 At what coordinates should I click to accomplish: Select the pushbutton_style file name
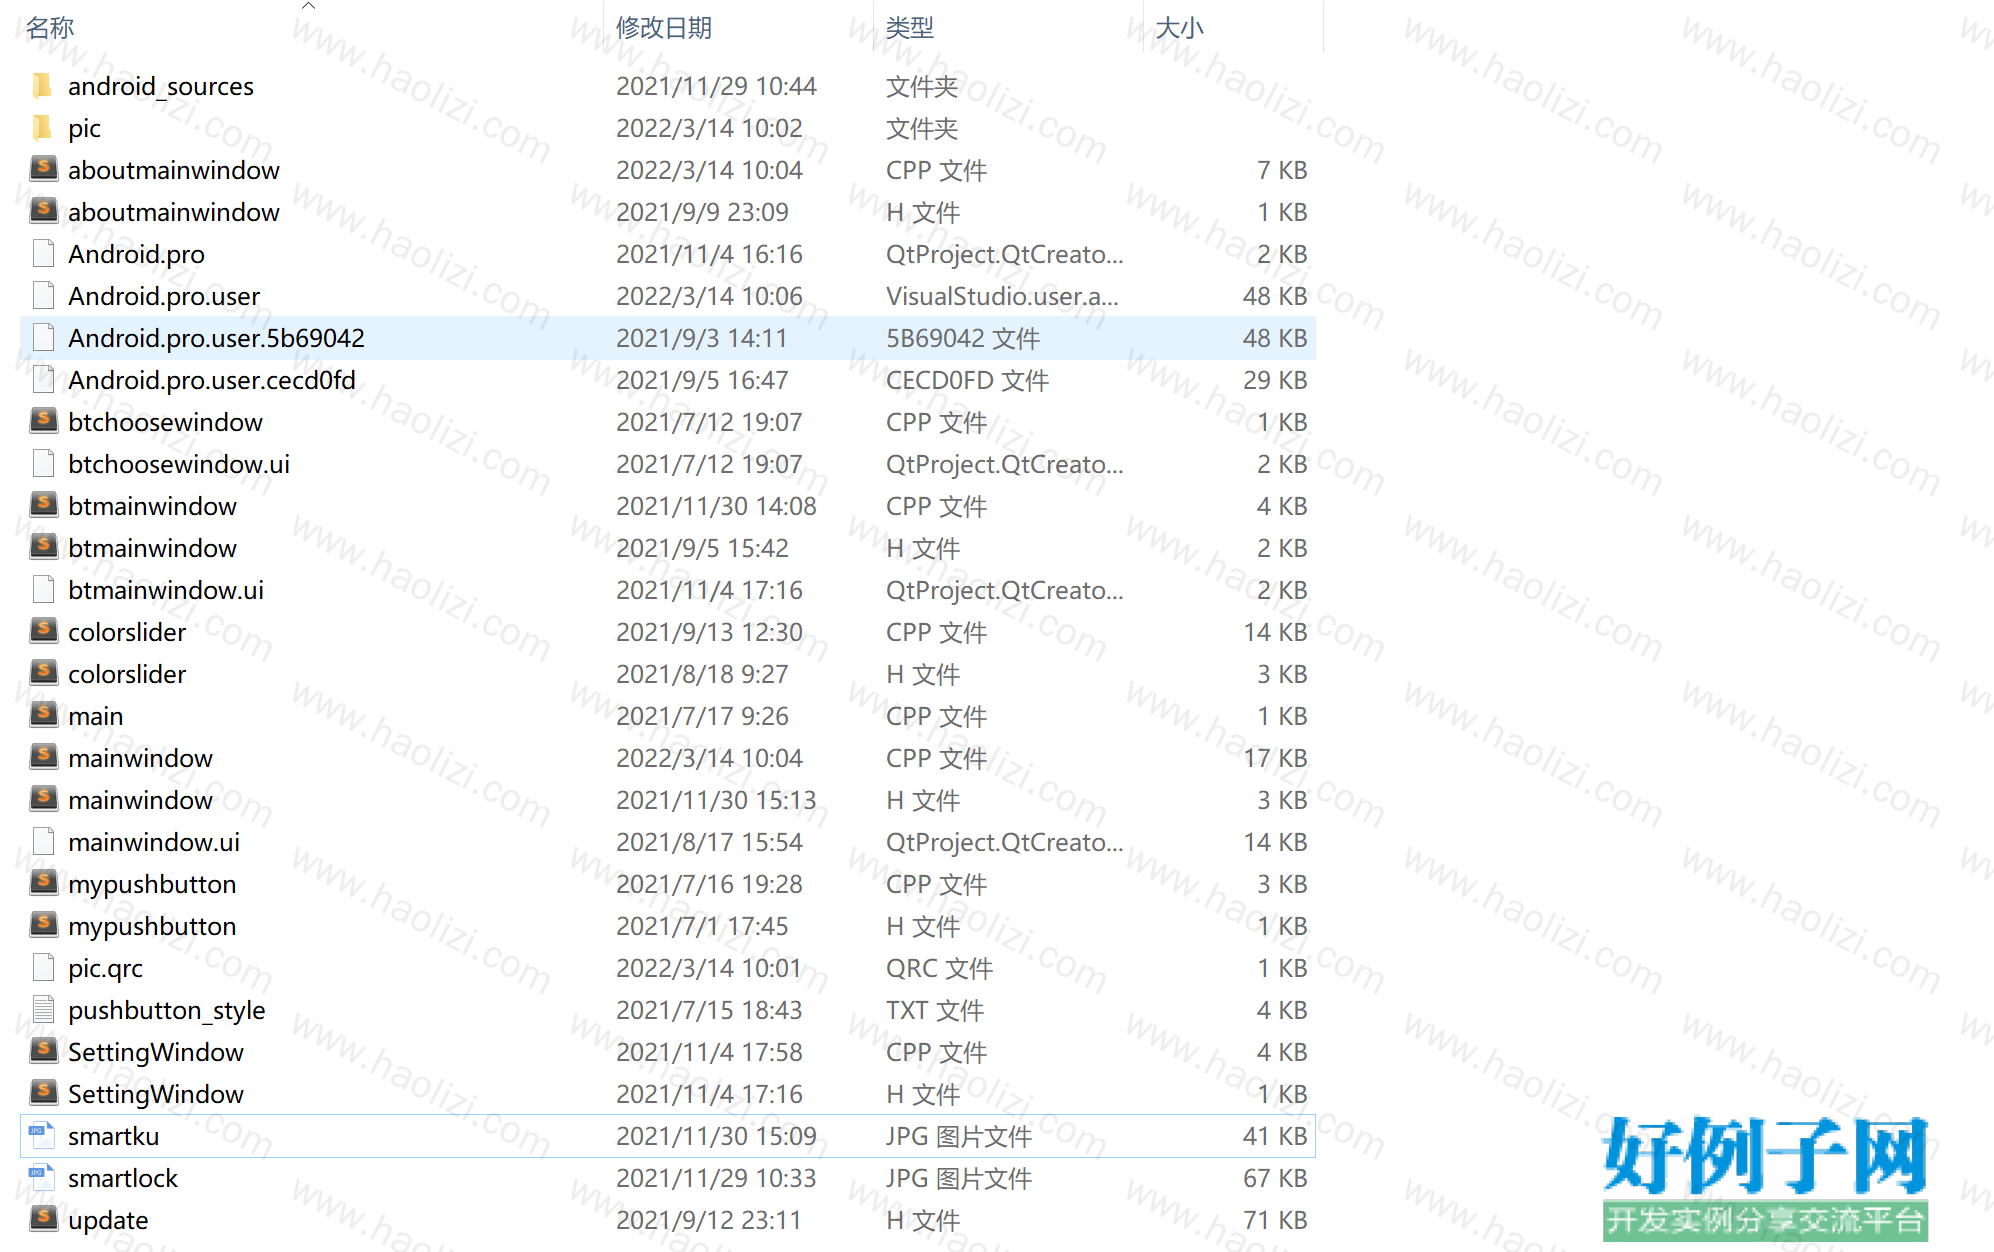click(167, 1010)
